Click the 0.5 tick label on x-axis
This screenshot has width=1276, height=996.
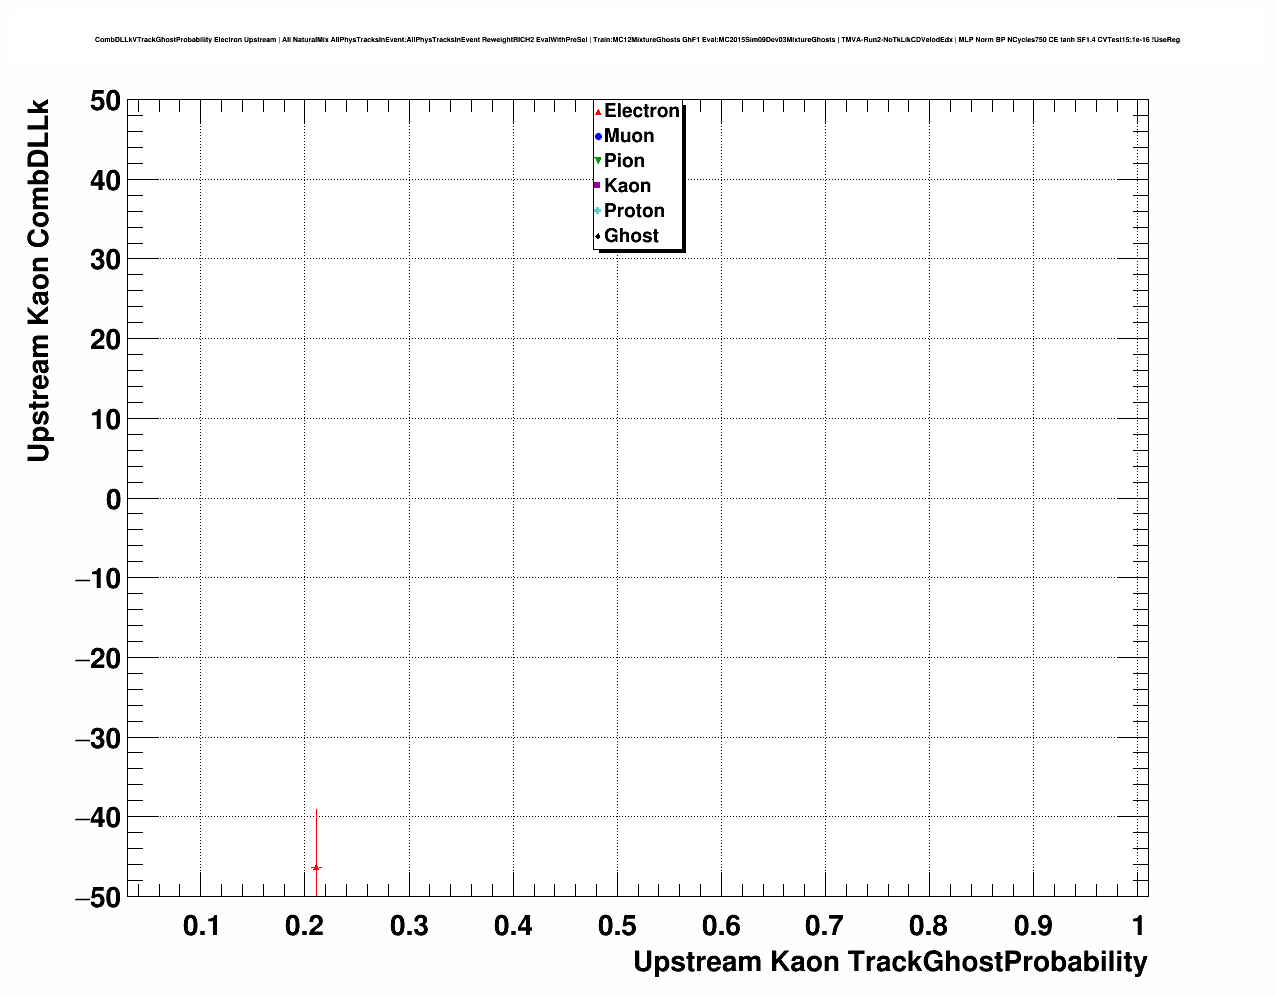[617, 927]
